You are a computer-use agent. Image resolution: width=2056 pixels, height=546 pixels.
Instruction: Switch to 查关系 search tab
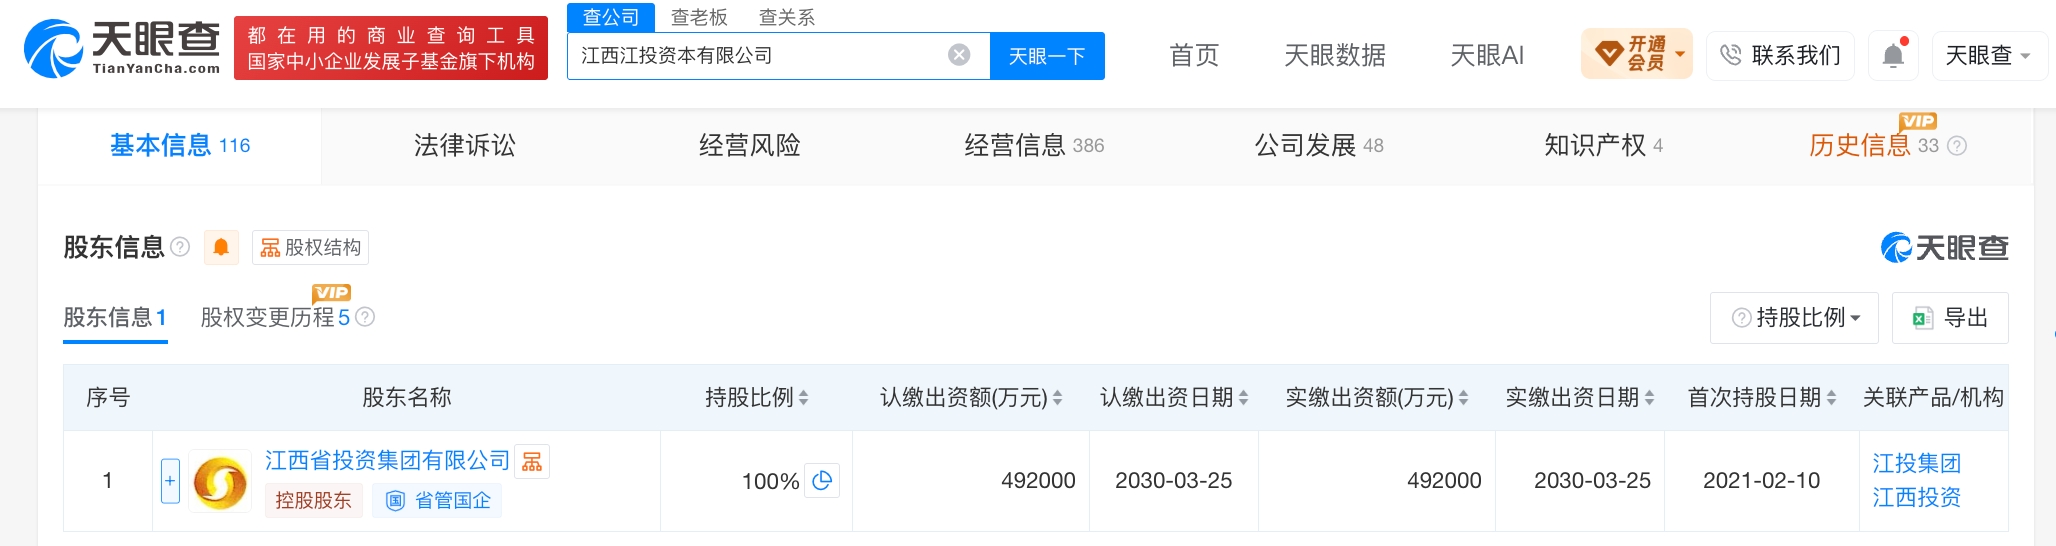coord(787,17)
